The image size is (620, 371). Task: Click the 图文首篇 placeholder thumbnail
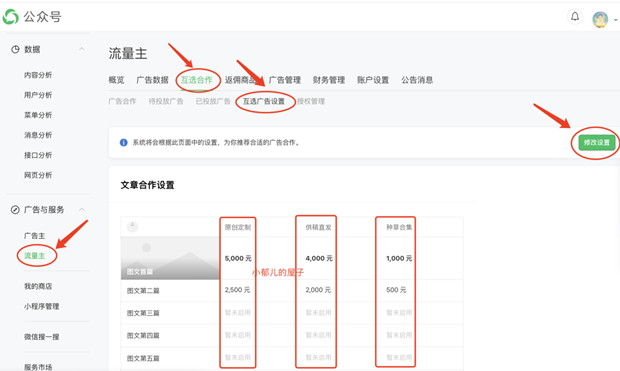tap(170, 258)
